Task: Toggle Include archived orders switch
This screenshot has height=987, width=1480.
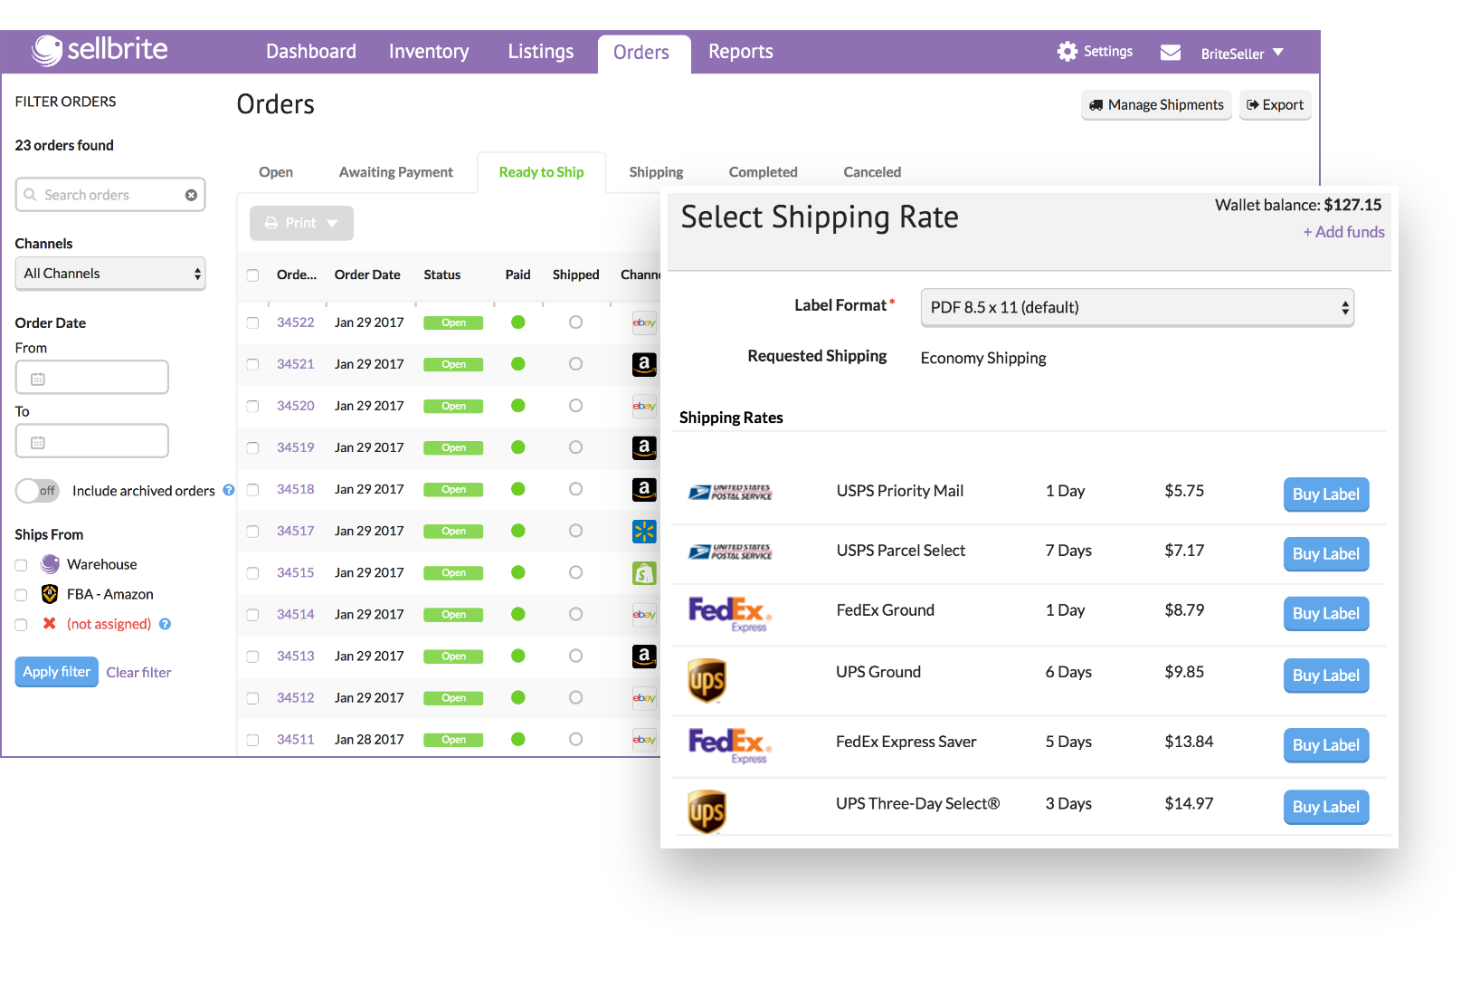Action: pyautogui.click(x=37, y=491)
